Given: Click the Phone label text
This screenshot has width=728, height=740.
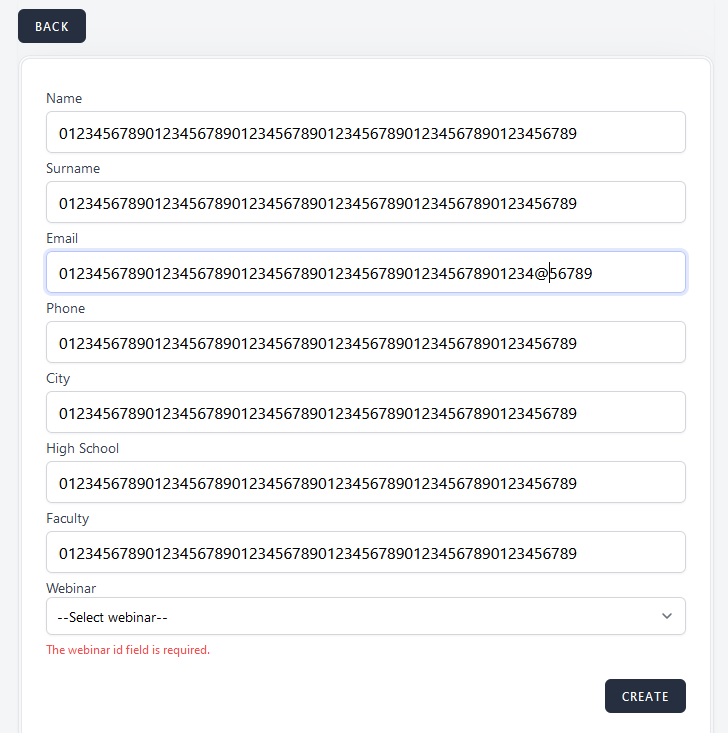Looking at the screenshot, I should coord(66,308).
